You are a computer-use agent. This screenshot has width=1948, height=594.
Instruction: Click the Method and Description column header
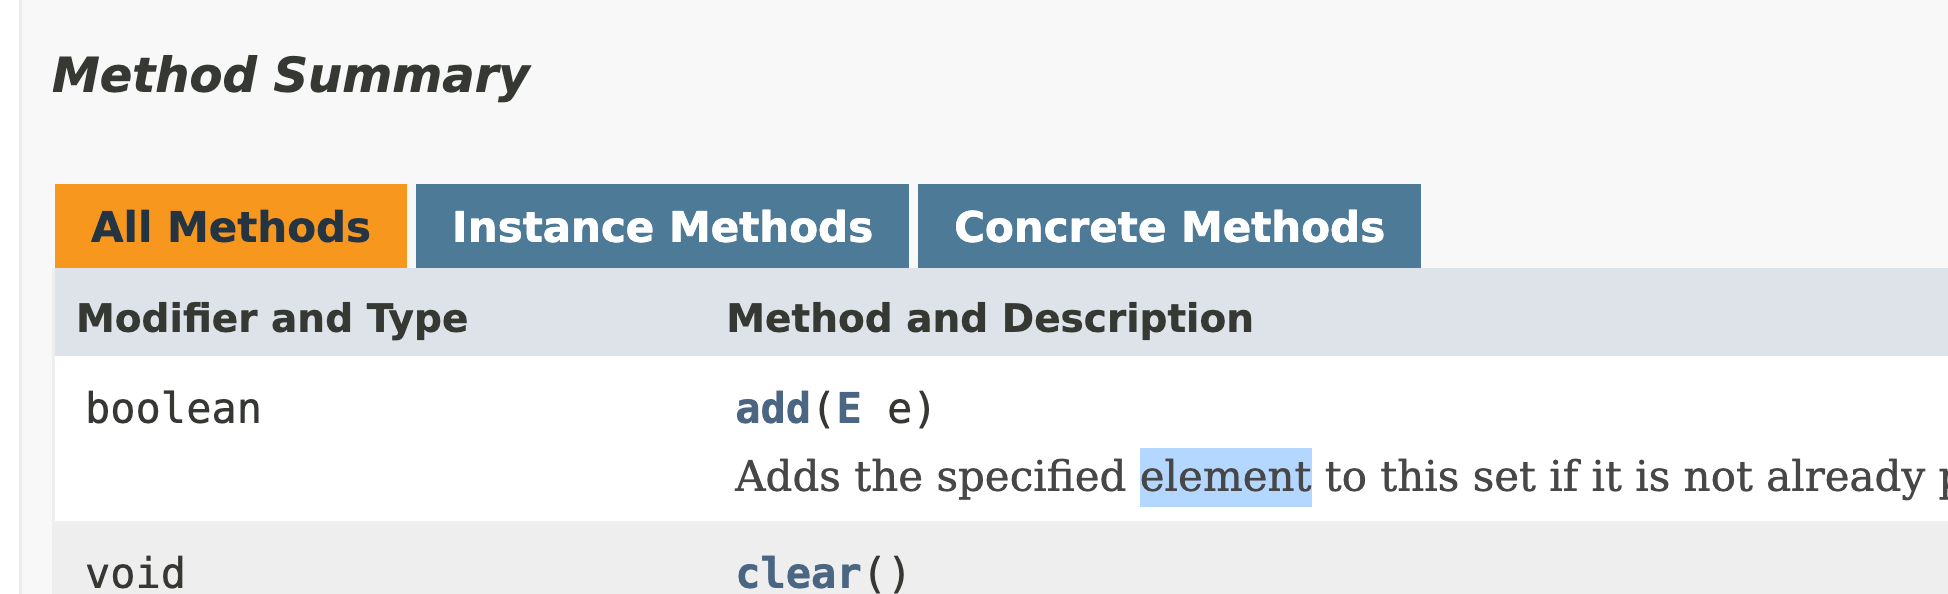coord(990,318)
